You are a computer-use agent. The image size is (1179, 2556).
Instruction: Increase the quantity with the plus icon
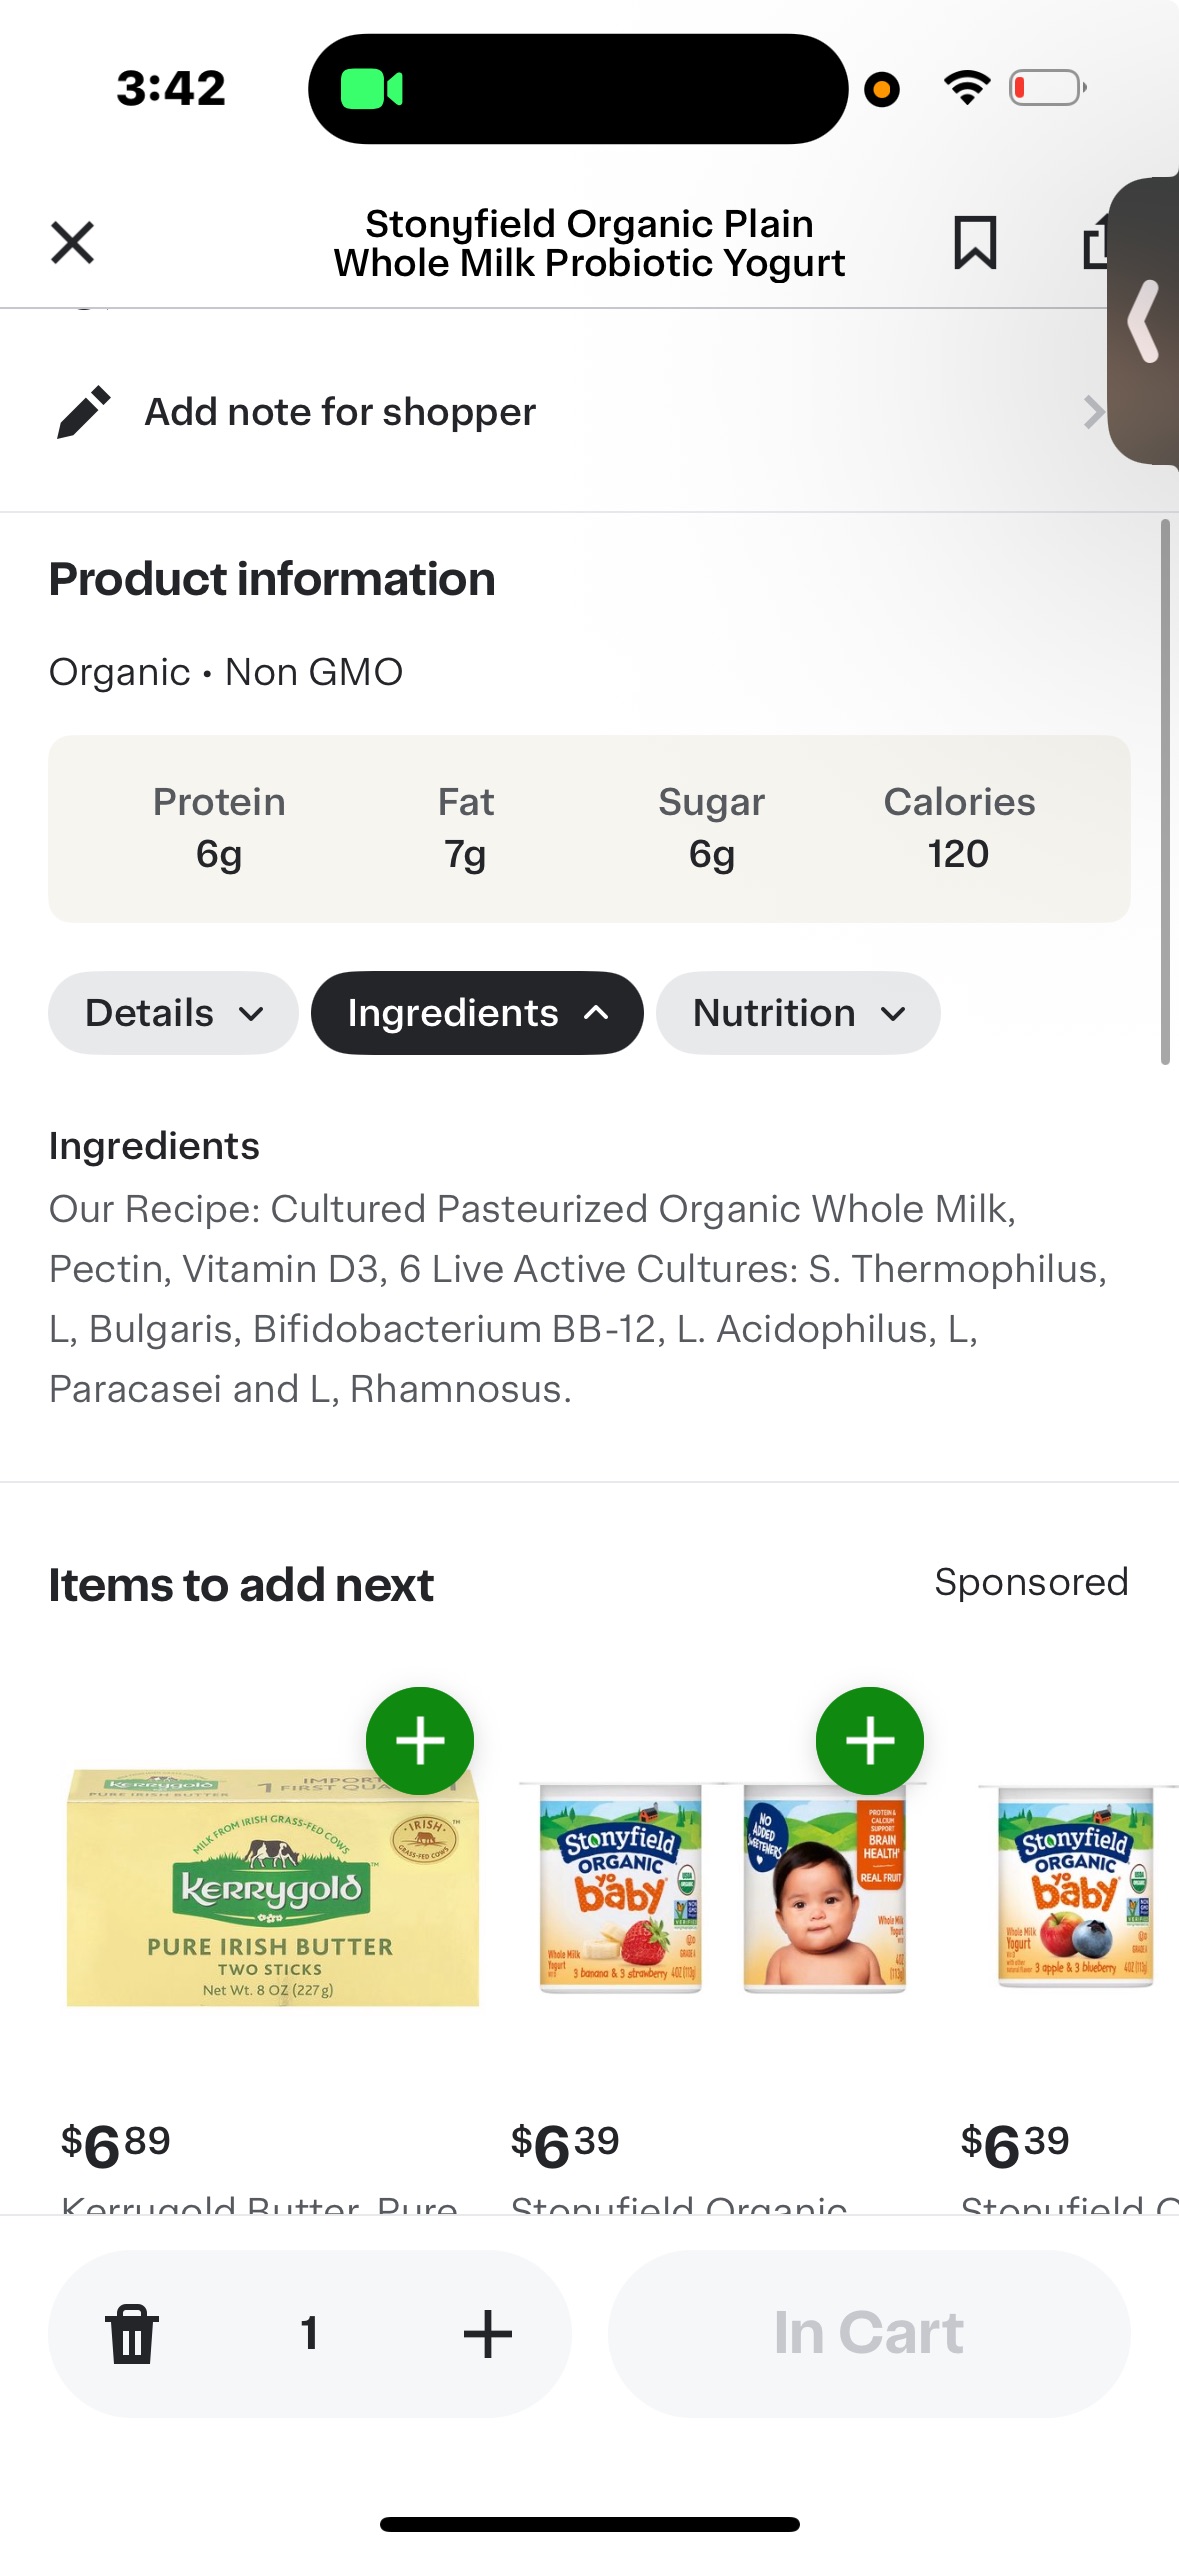pyautogui.click(x=487, y=2333)
